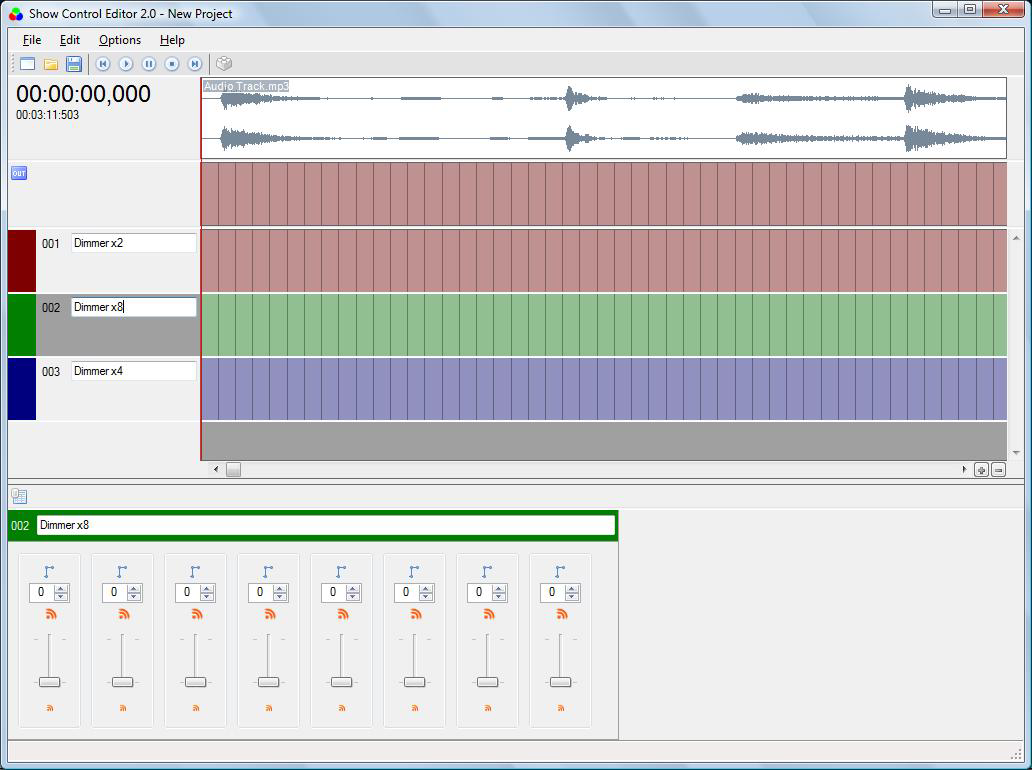Open the Options menu
The height and width of the screenshot is (770, 1032).
tap(120, 40)
